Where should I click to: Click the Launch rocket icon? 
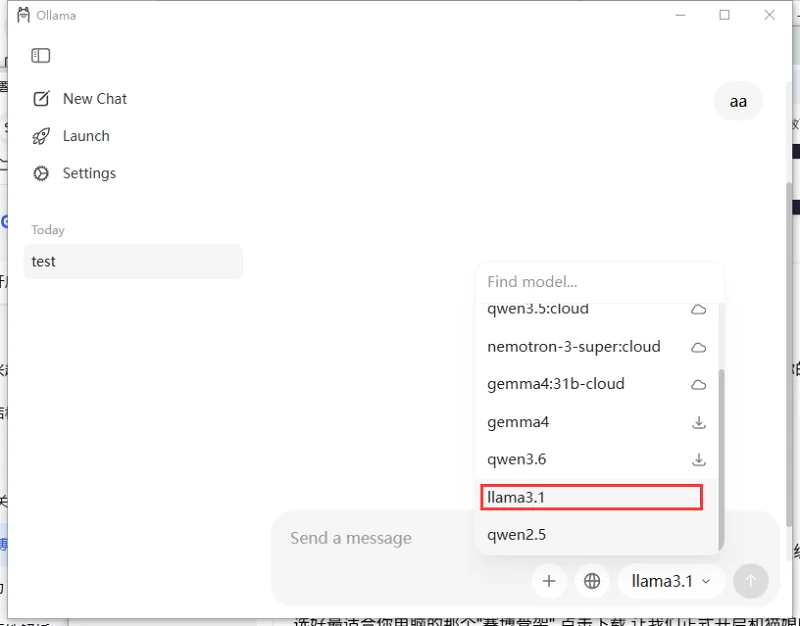41,136
